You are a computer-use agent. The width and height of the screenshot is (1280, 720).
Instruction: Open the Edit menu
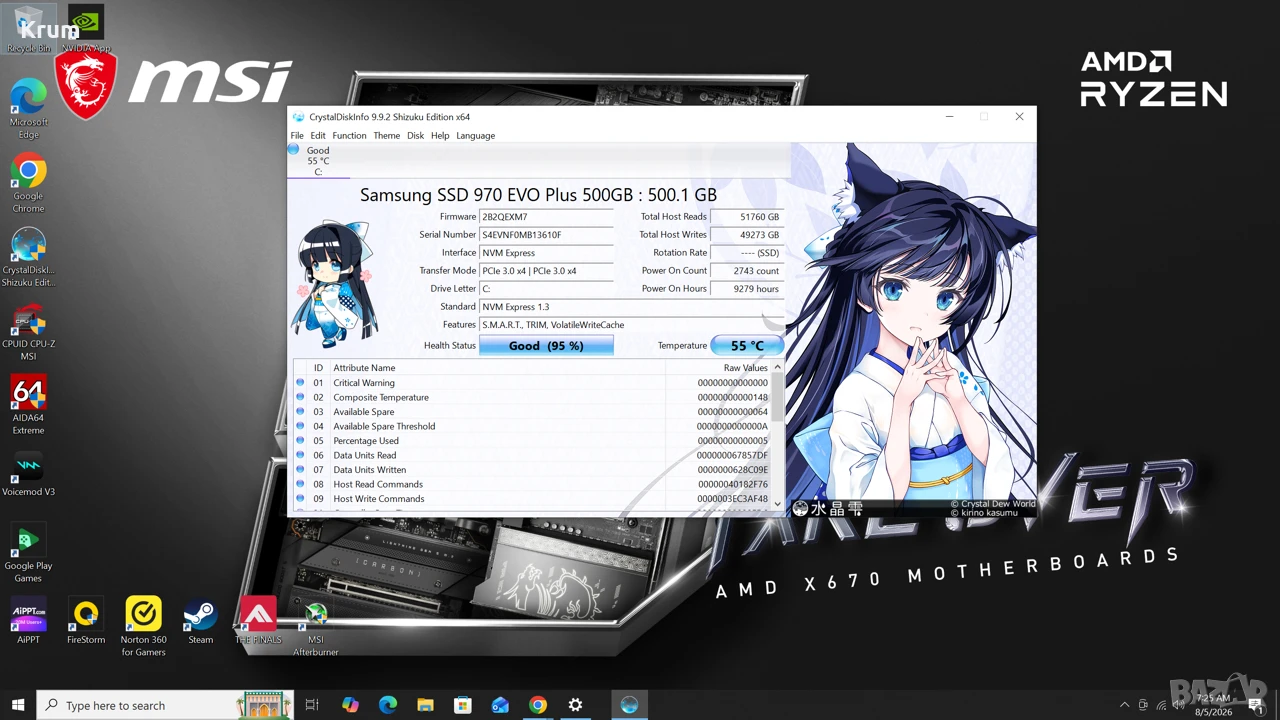tap(318, 135)
